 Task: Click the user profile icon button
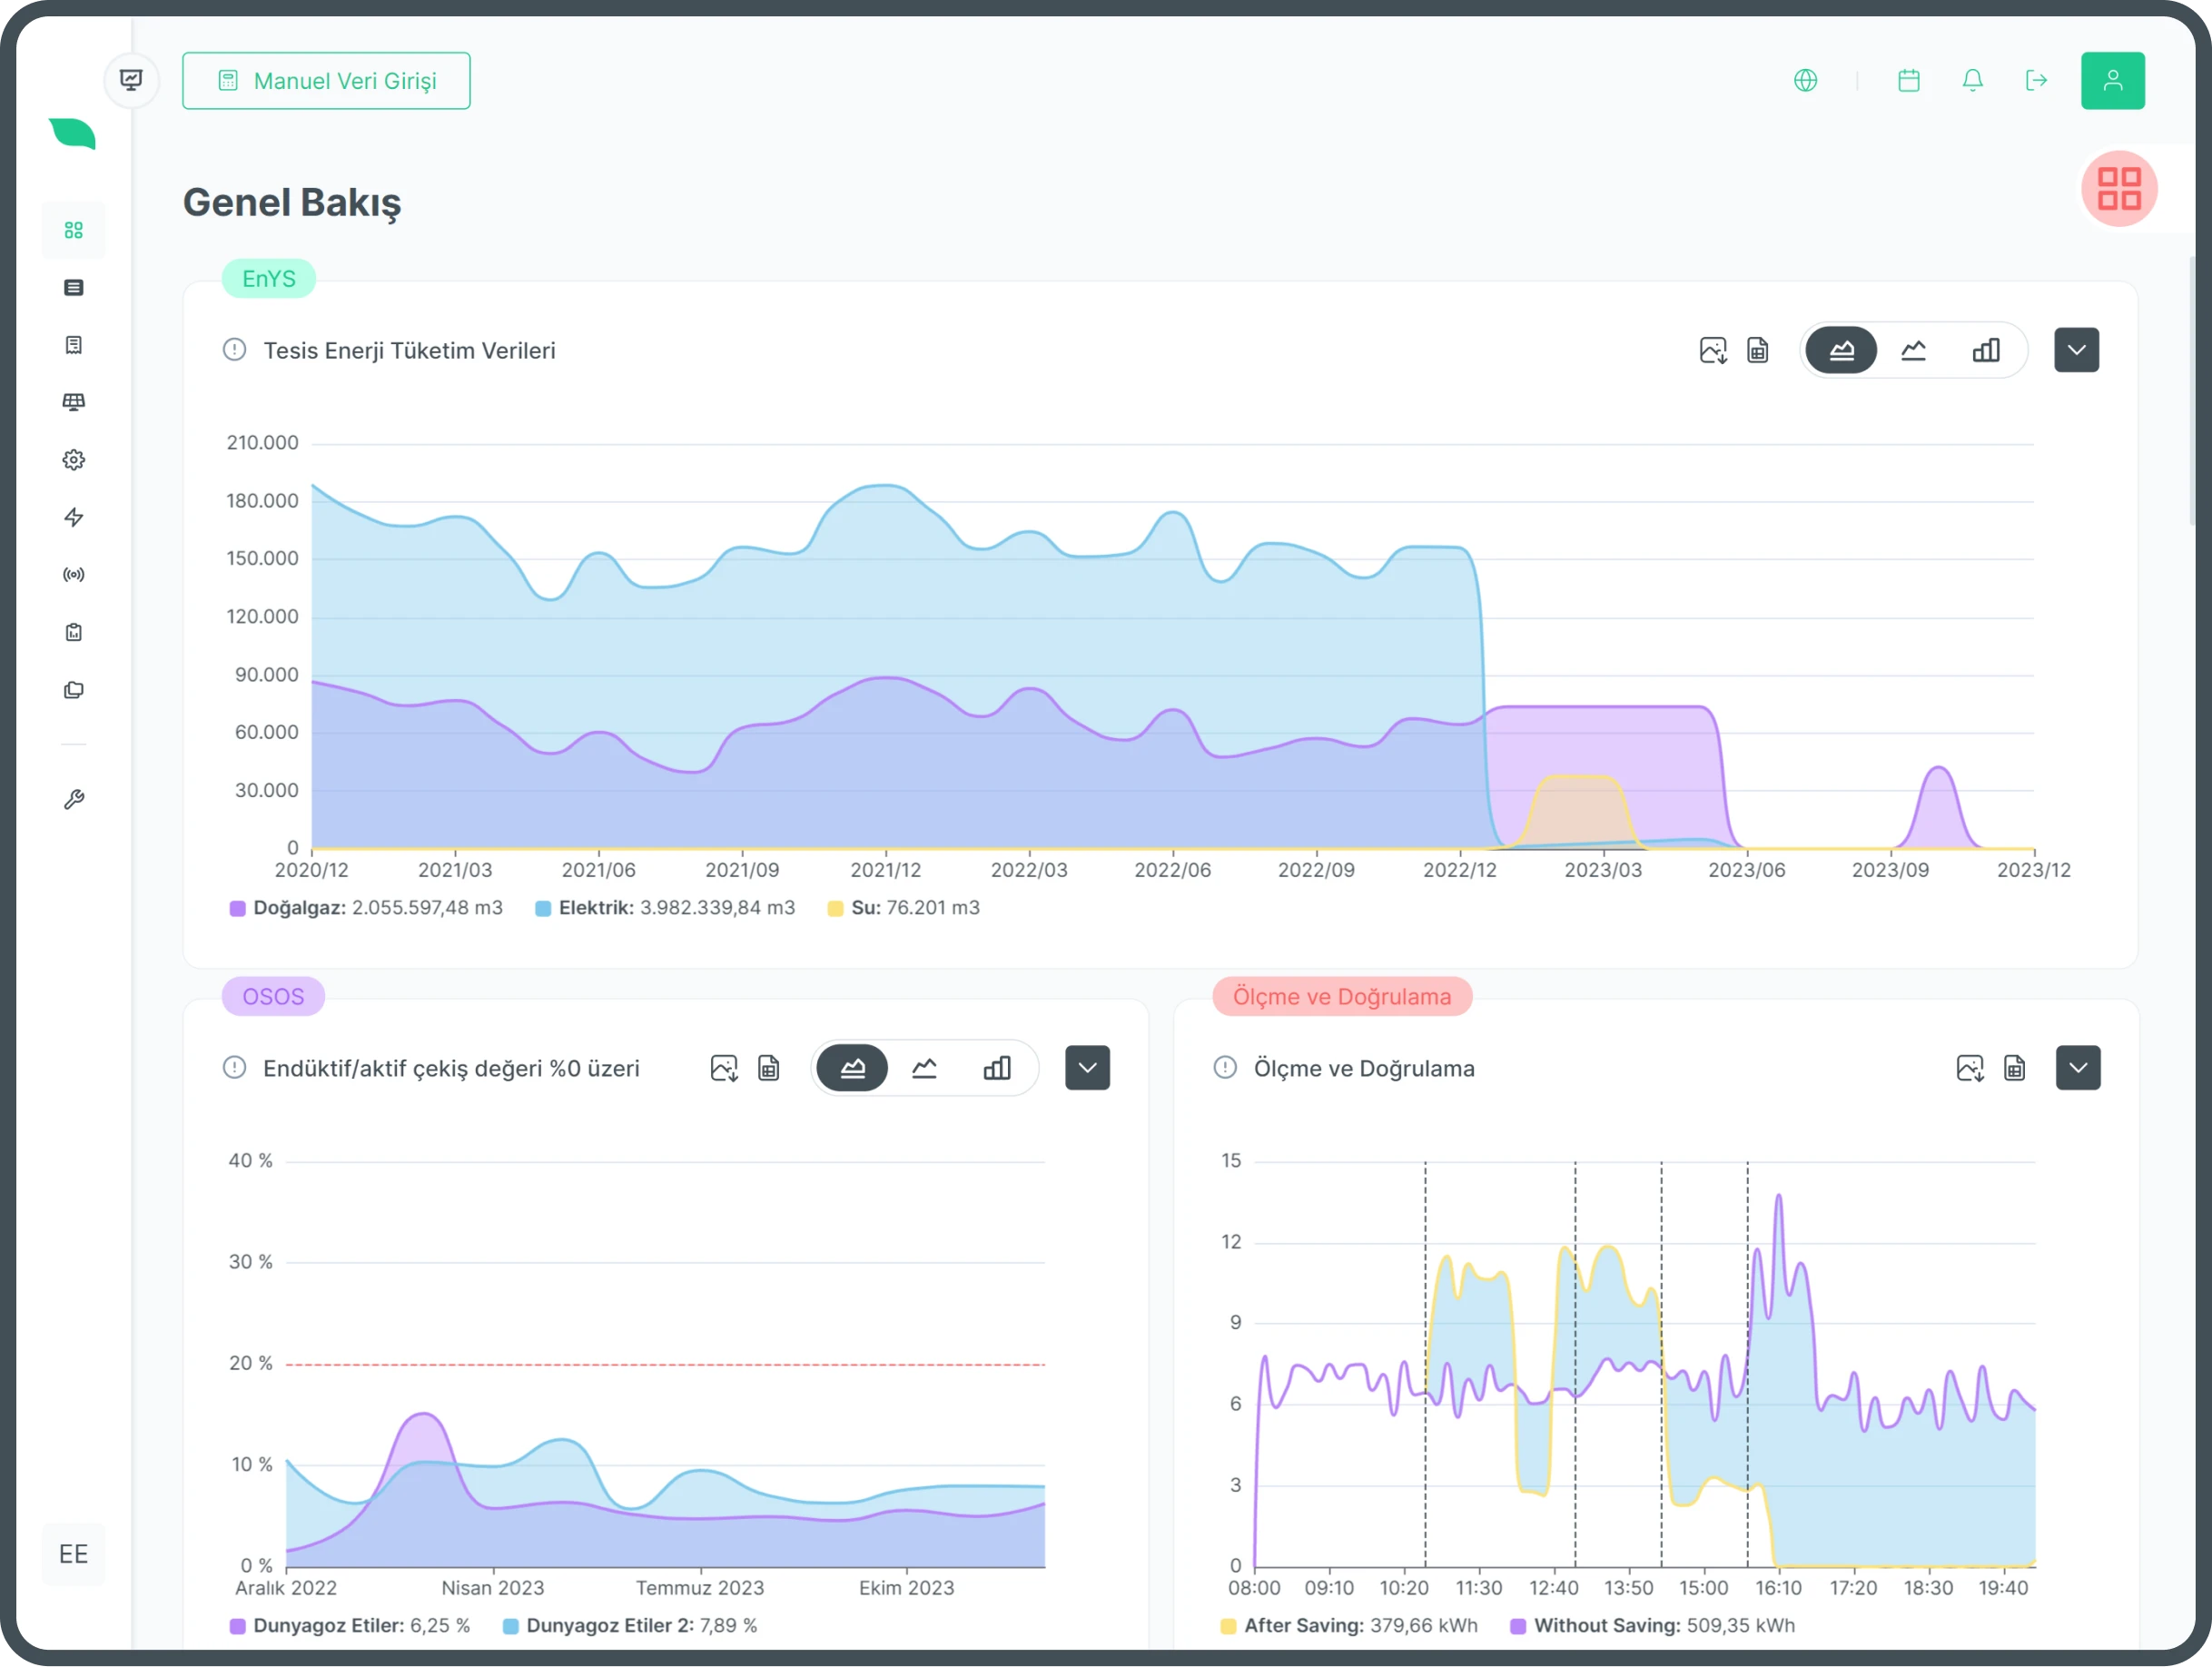pyautogui.click(x=2114, y=81)
